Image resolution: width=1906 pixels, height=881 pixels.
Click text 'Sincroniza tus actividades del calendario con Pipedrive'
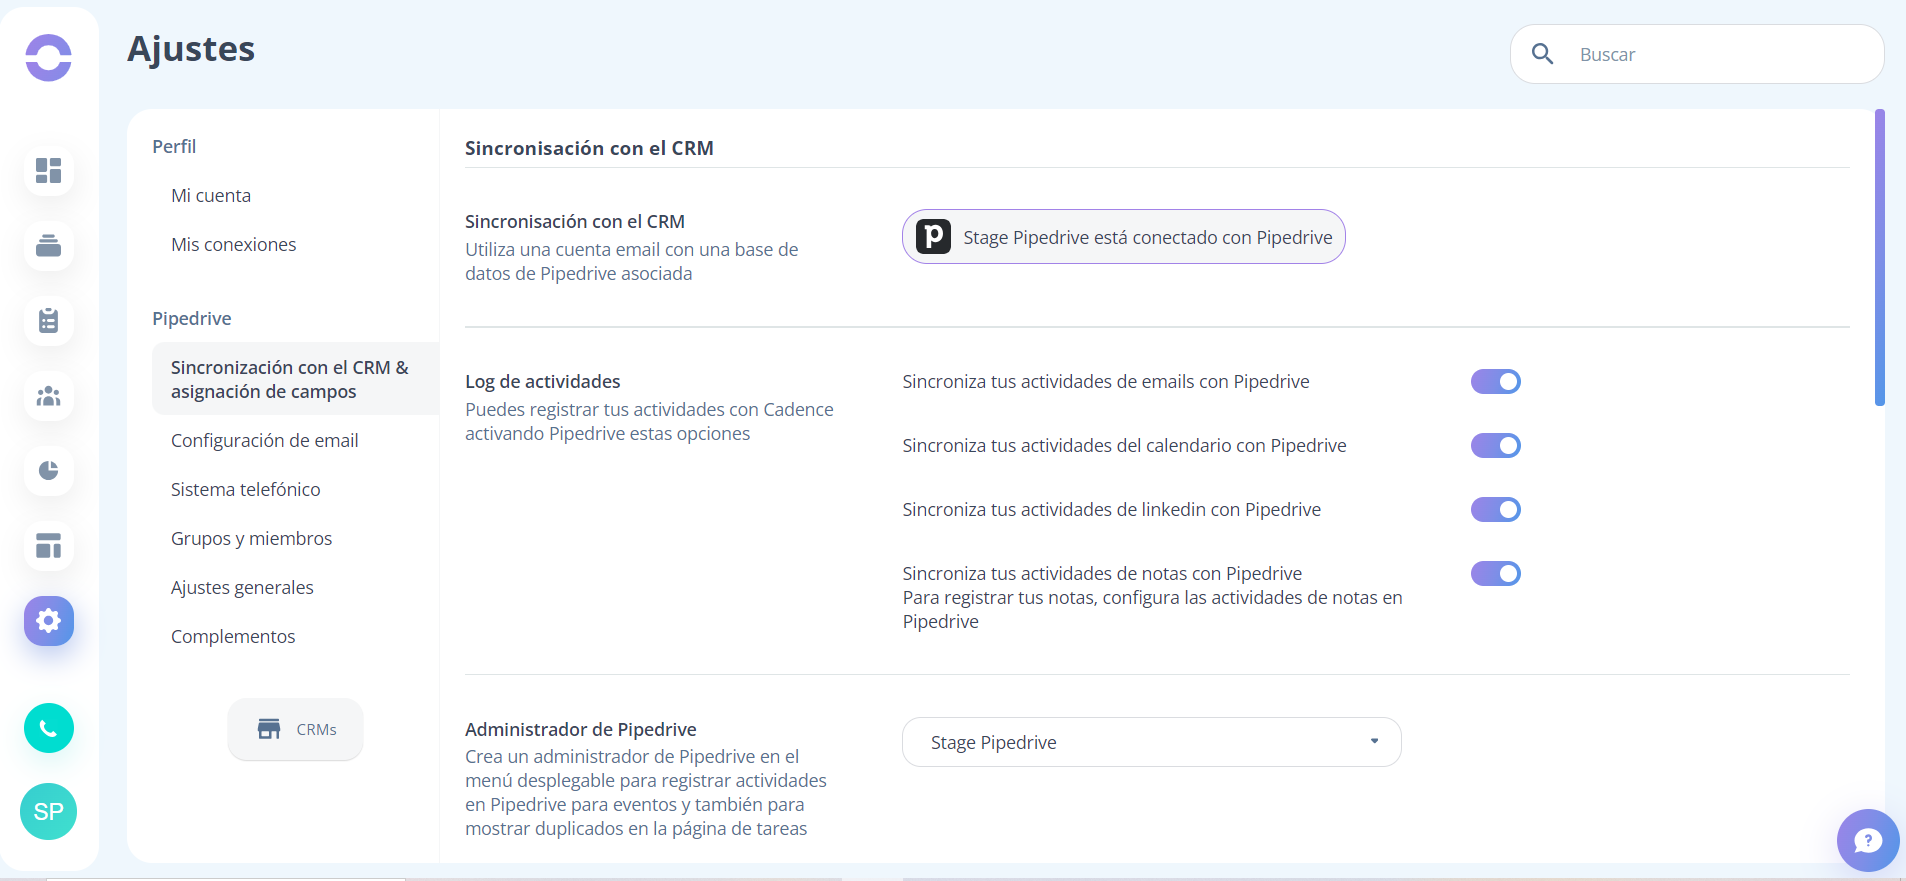click(1124, 445)
